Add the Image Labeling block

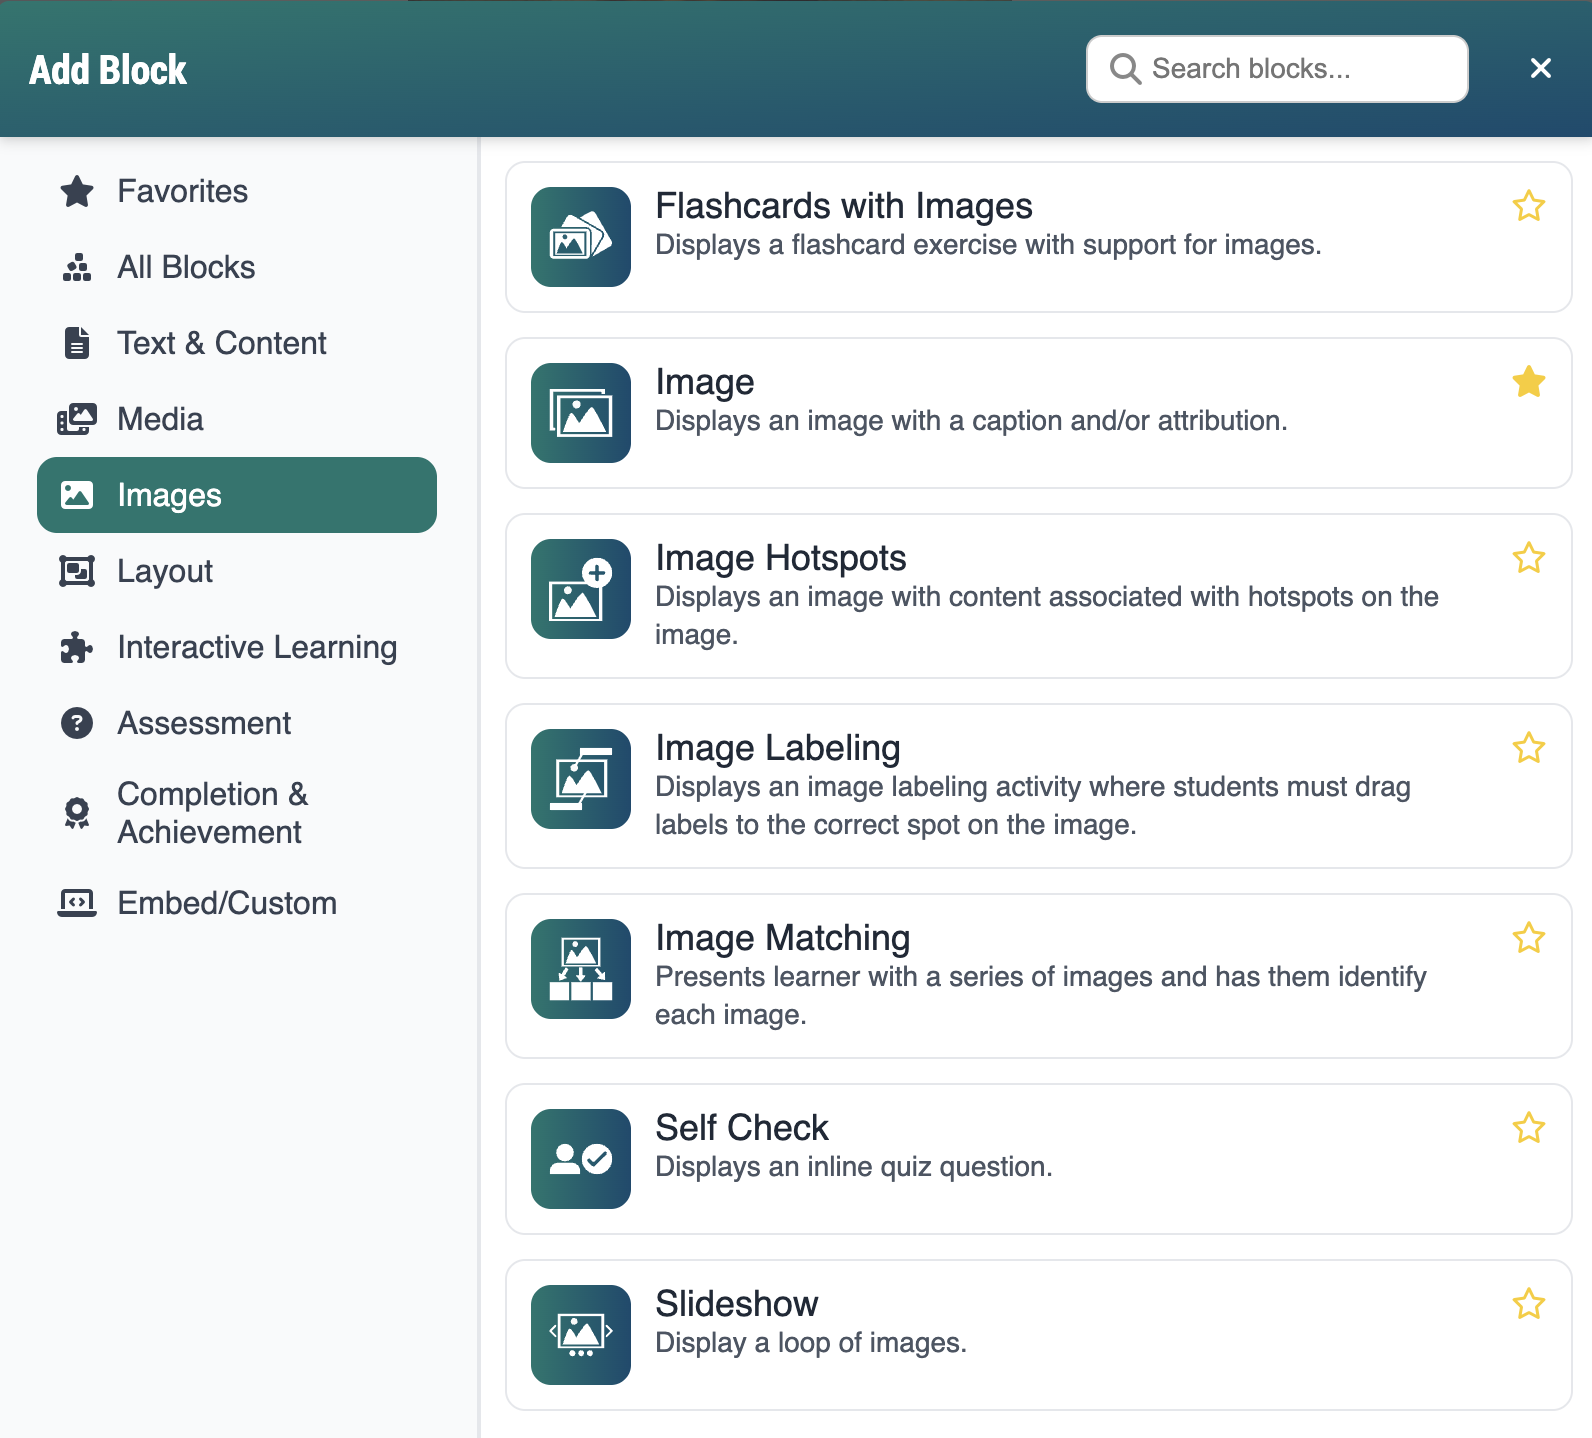(x=1039, y=786)
